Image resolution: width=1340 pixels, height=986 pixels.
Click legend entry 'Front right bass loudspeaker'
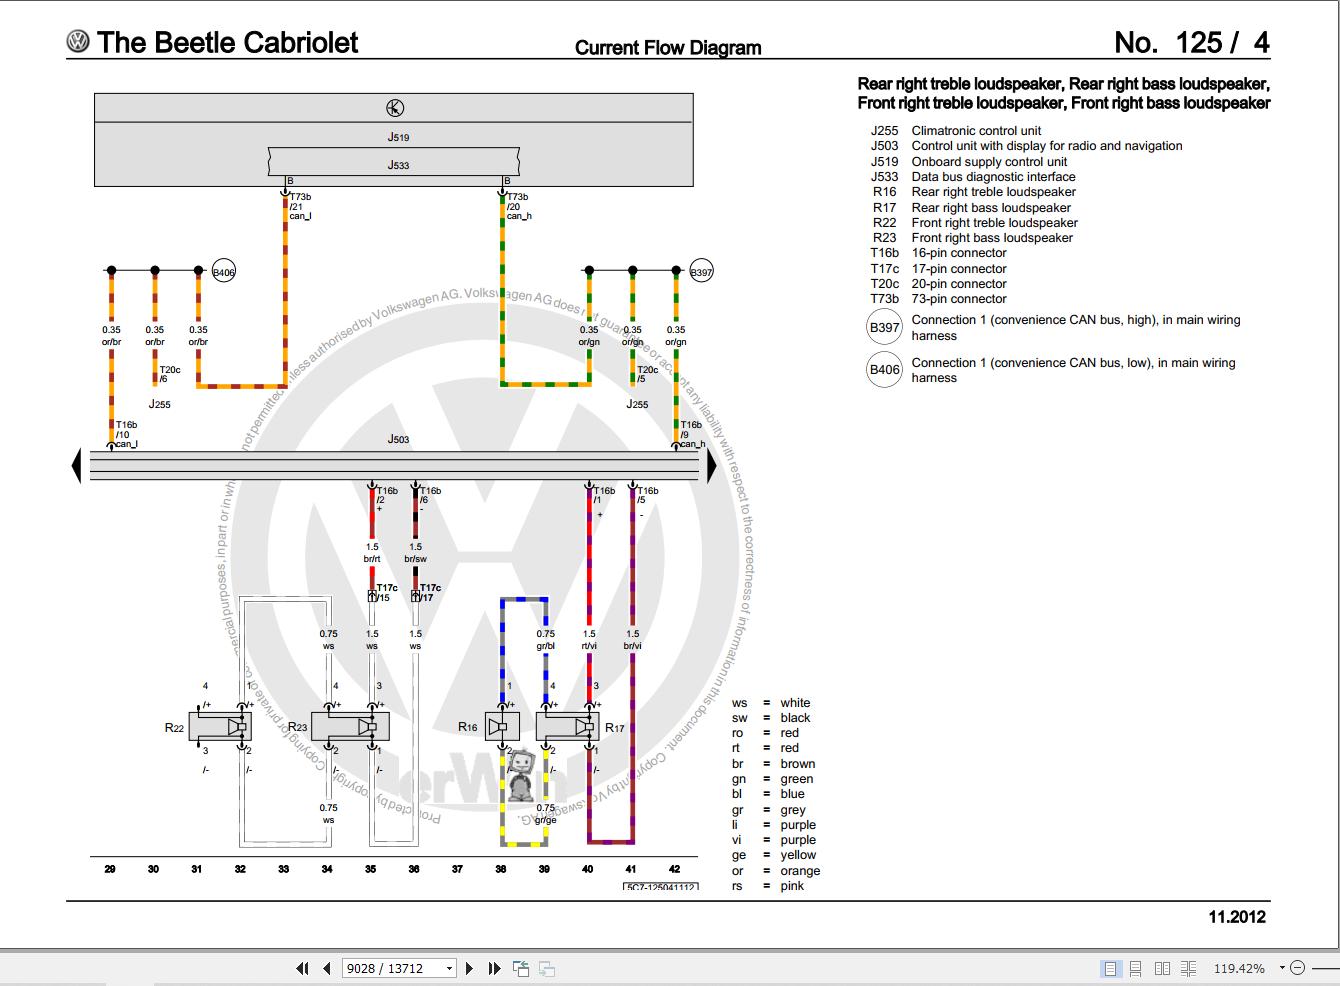(x=992, y=238)
